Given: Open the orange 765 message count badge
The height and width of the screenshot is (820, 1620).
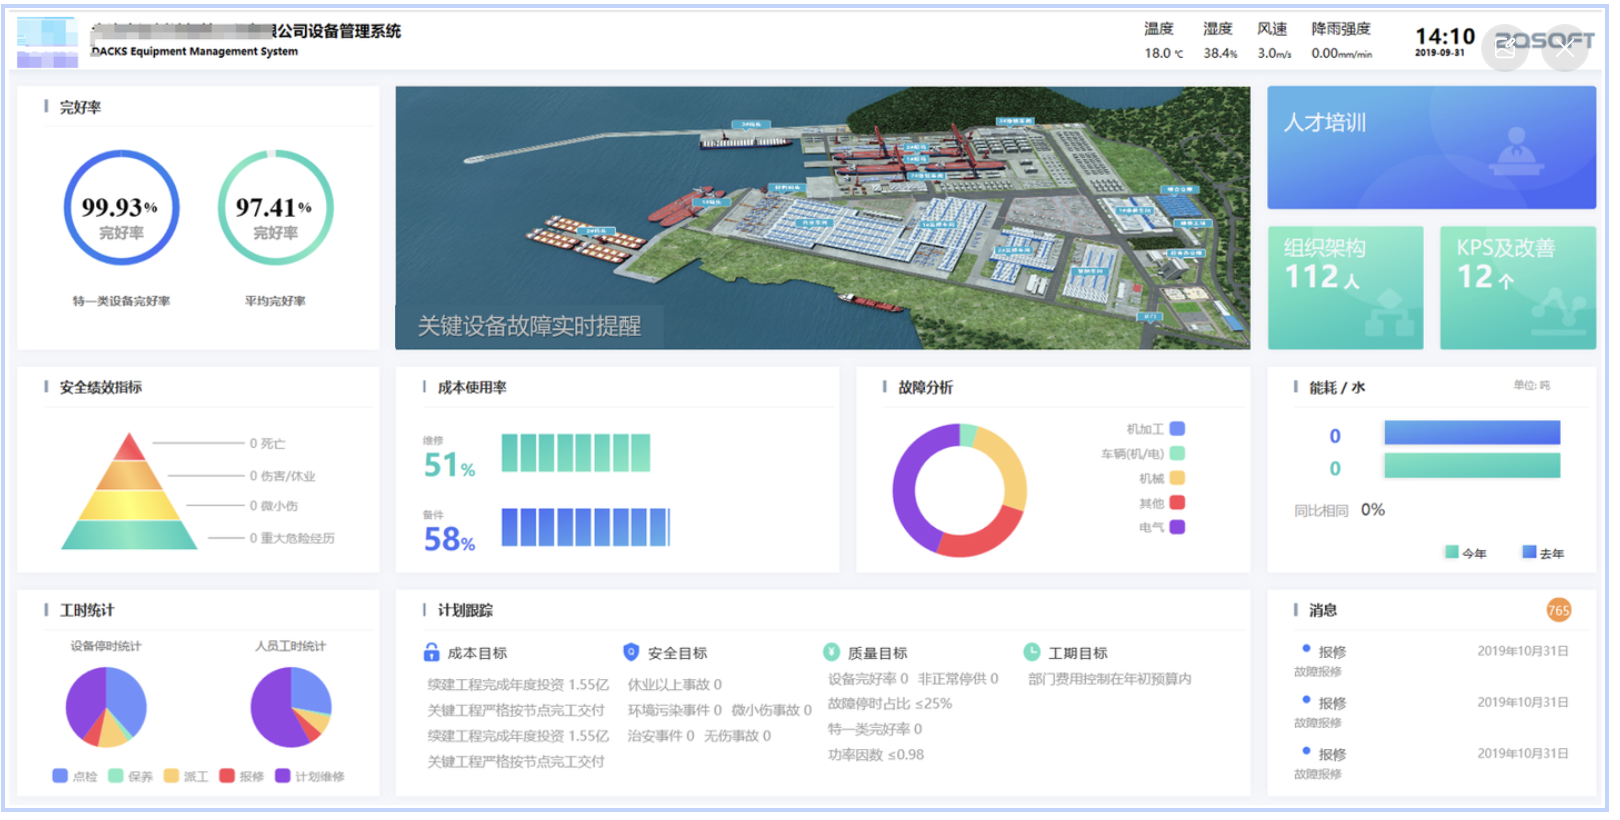Looking at the screenshot, I should click(1558, 610).
